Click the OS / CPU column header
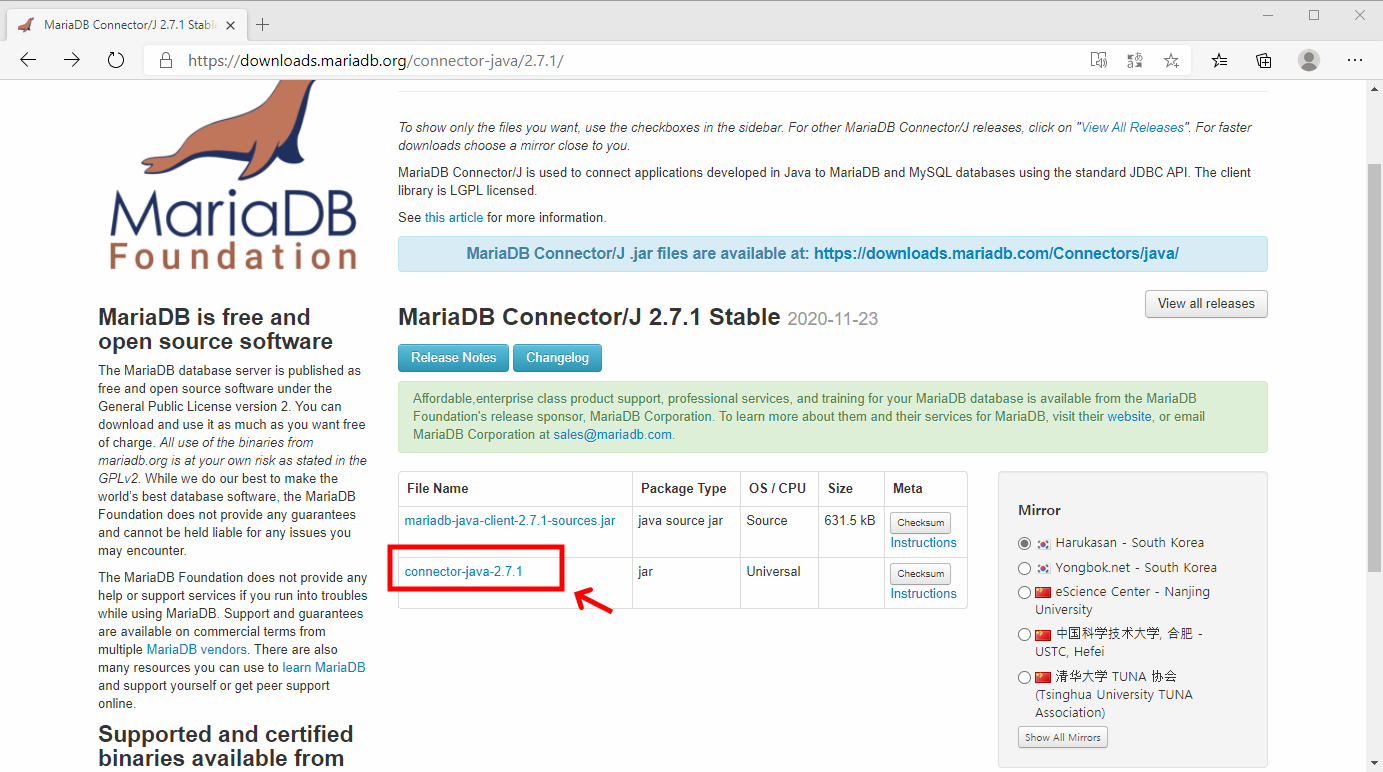This screenshot has width=1383, height=772. click(x=777, y=488)
